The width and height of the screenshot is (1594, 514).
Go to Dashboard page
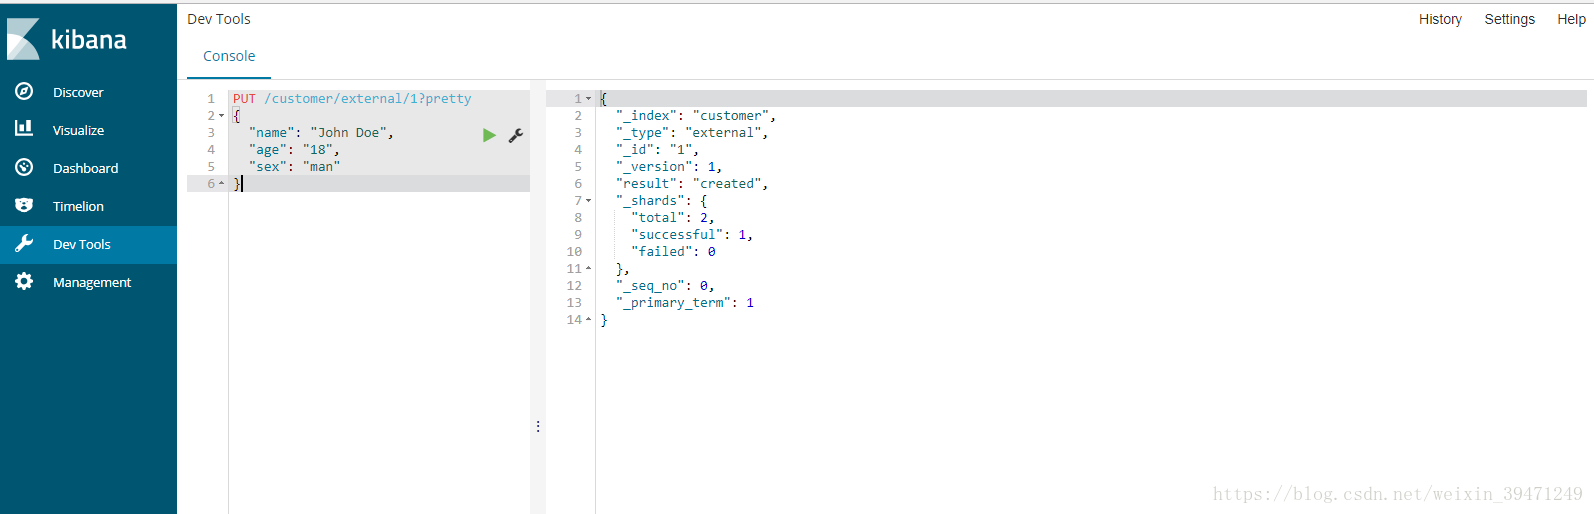(85, 168)
